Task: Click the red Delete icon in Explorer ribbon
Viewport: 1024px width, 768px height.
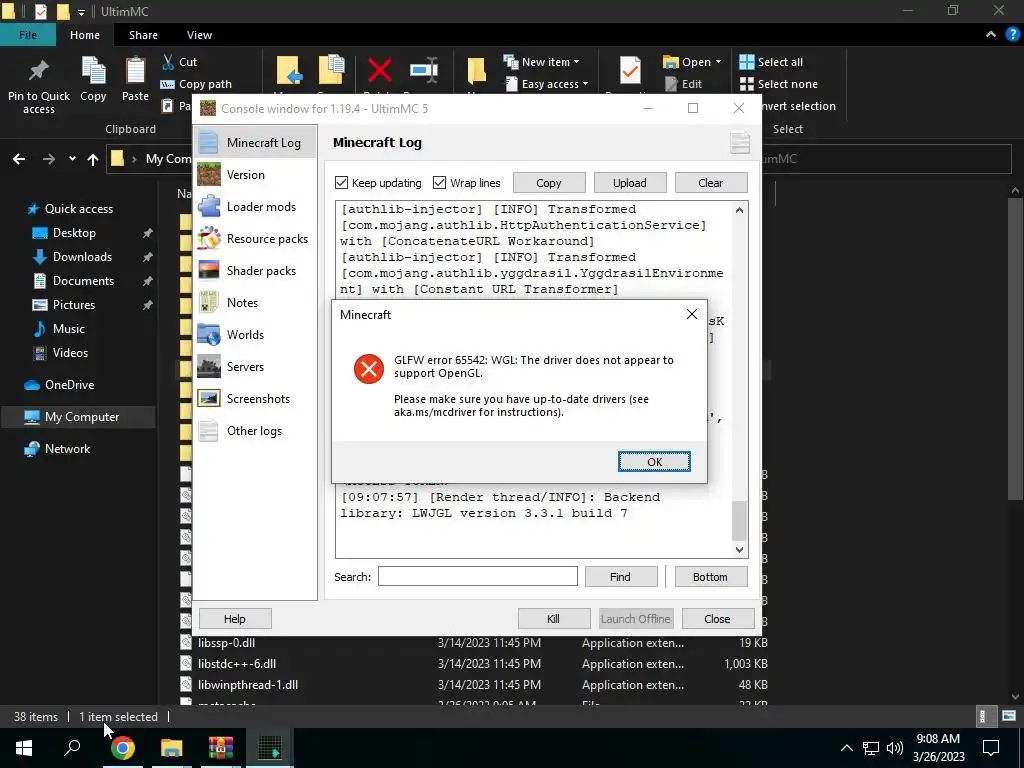Action: [379, 71]
